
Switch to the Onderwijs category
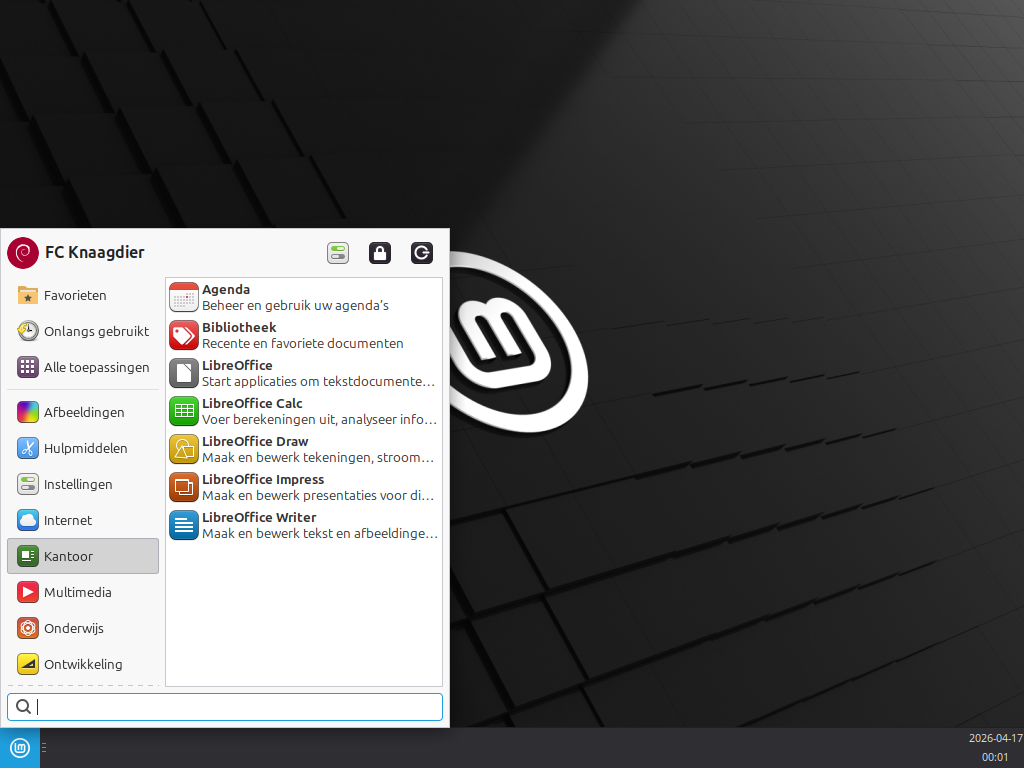click(74, 628)
